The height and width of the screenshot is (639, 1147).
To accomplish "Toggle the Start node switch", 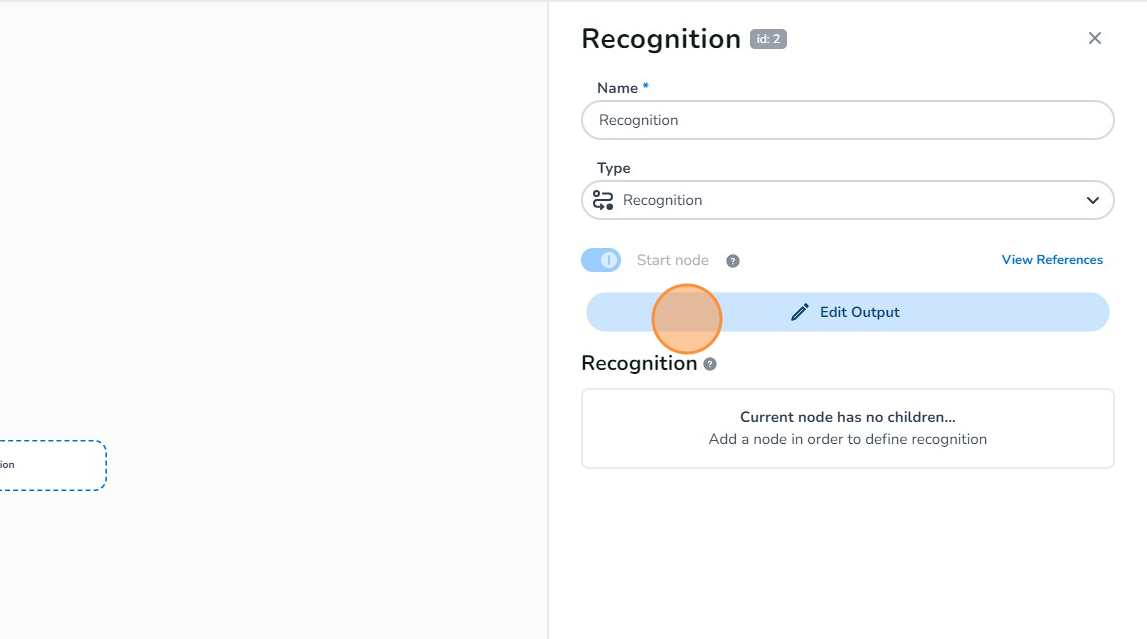I will [x=601, y=260].
